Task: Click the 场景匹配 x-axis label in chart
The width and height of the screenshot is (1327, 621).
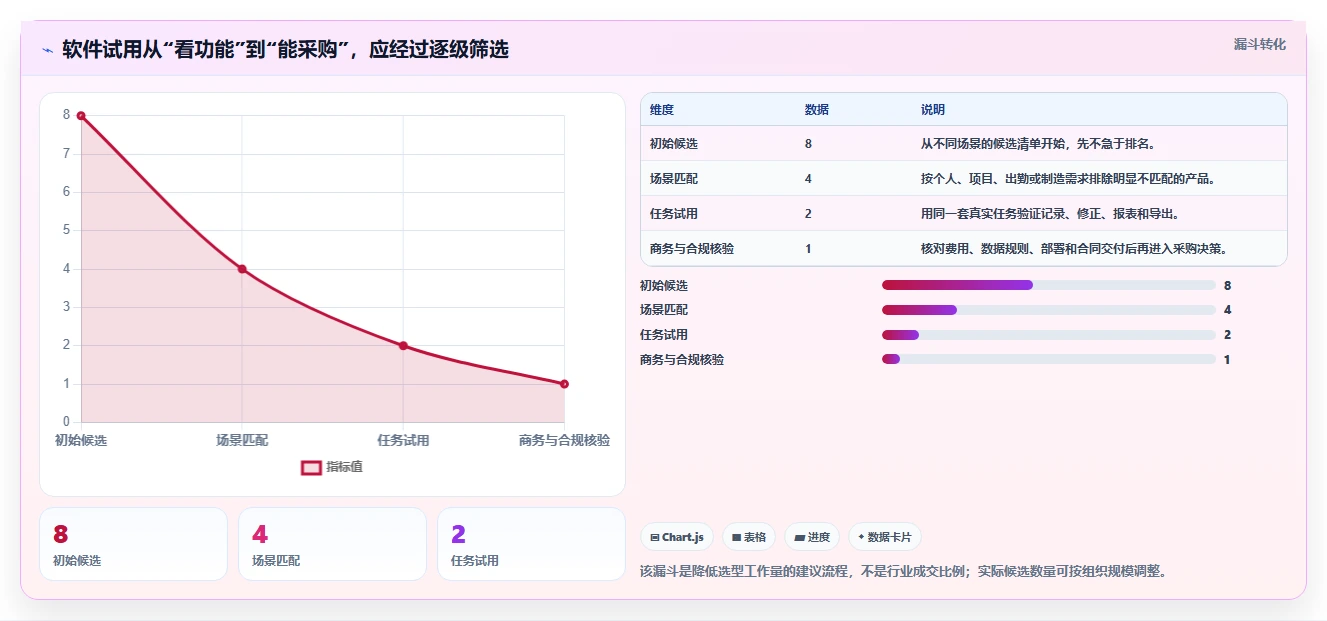Action: tap(242, 440)
